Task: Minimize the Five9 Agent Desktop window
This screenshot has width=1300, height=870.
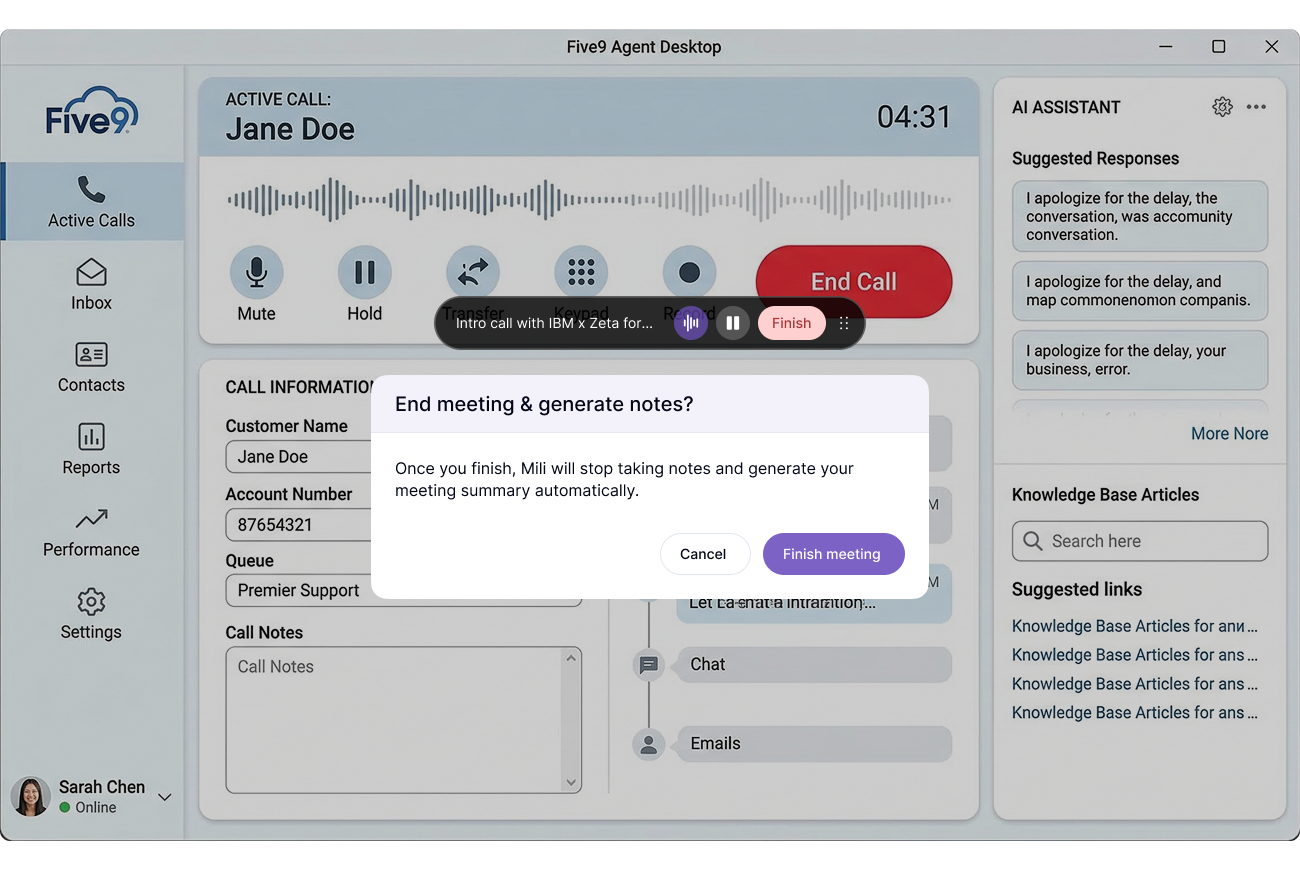Action: coord(1166,46)
